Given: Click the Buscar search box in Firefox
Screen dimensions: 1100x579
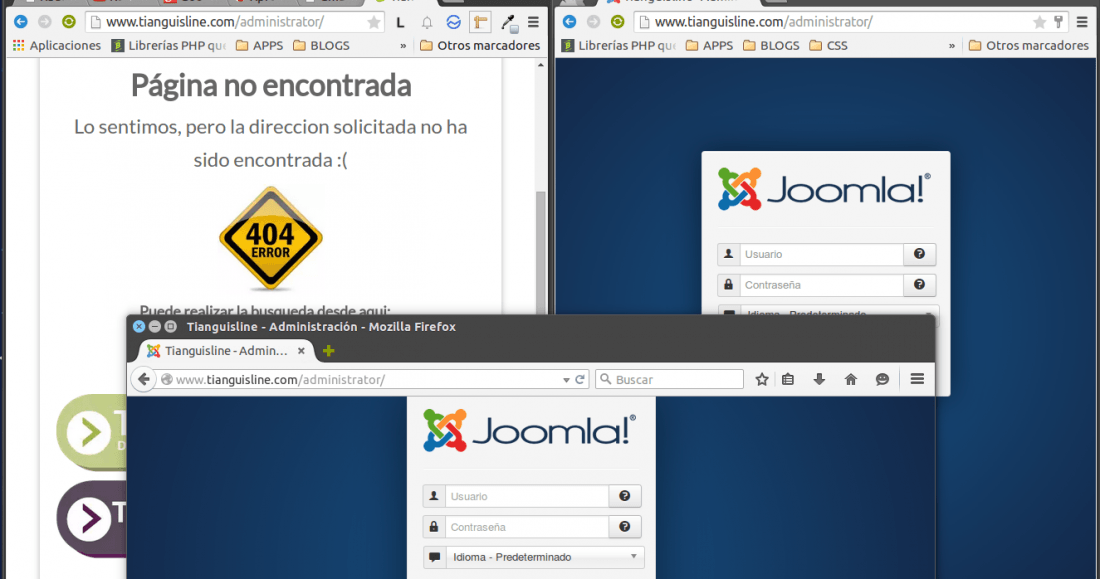Looking at the screenshot, I should pos(670,380).
